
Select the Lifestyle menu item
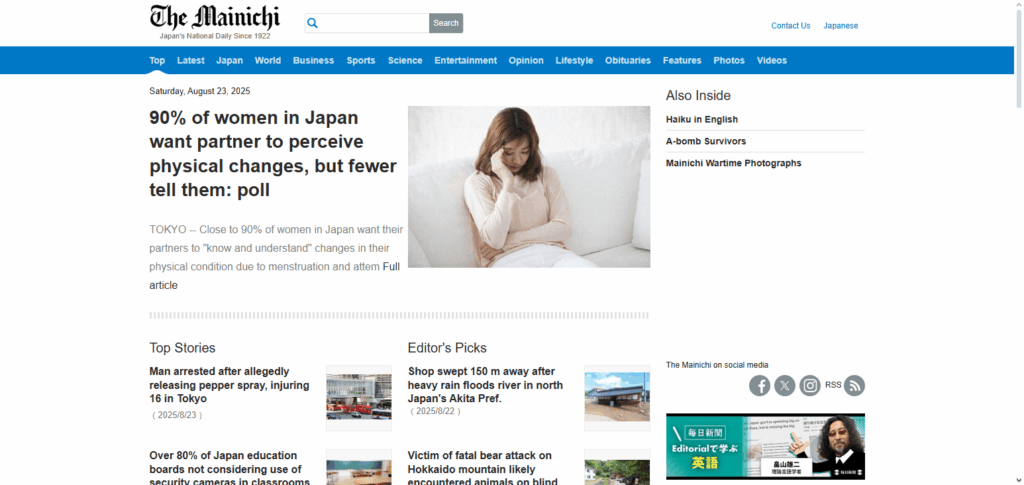click(575, 60)
